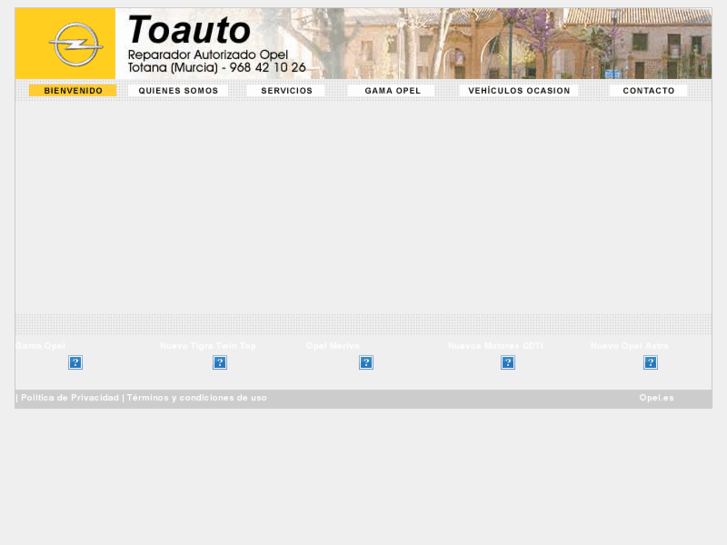The height and width of the screenshot is (545, 727).
Task: Open the Gama Opel menu item
Action: (392, 90)
